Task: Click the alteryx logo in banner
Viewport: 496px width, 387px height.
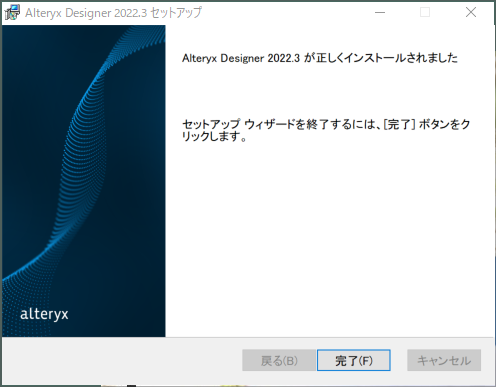Action: [x=44, y=314]
